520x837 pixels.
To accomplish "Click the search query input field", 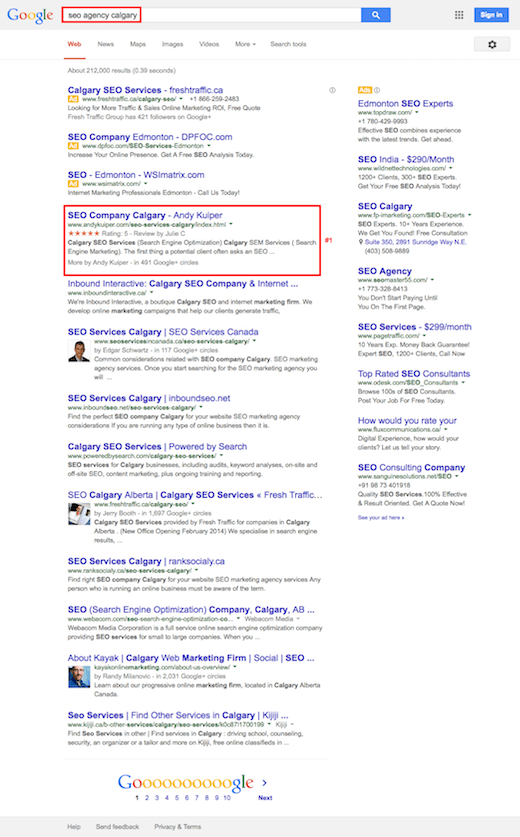I will pyautogui.click(x=211, y=15).
